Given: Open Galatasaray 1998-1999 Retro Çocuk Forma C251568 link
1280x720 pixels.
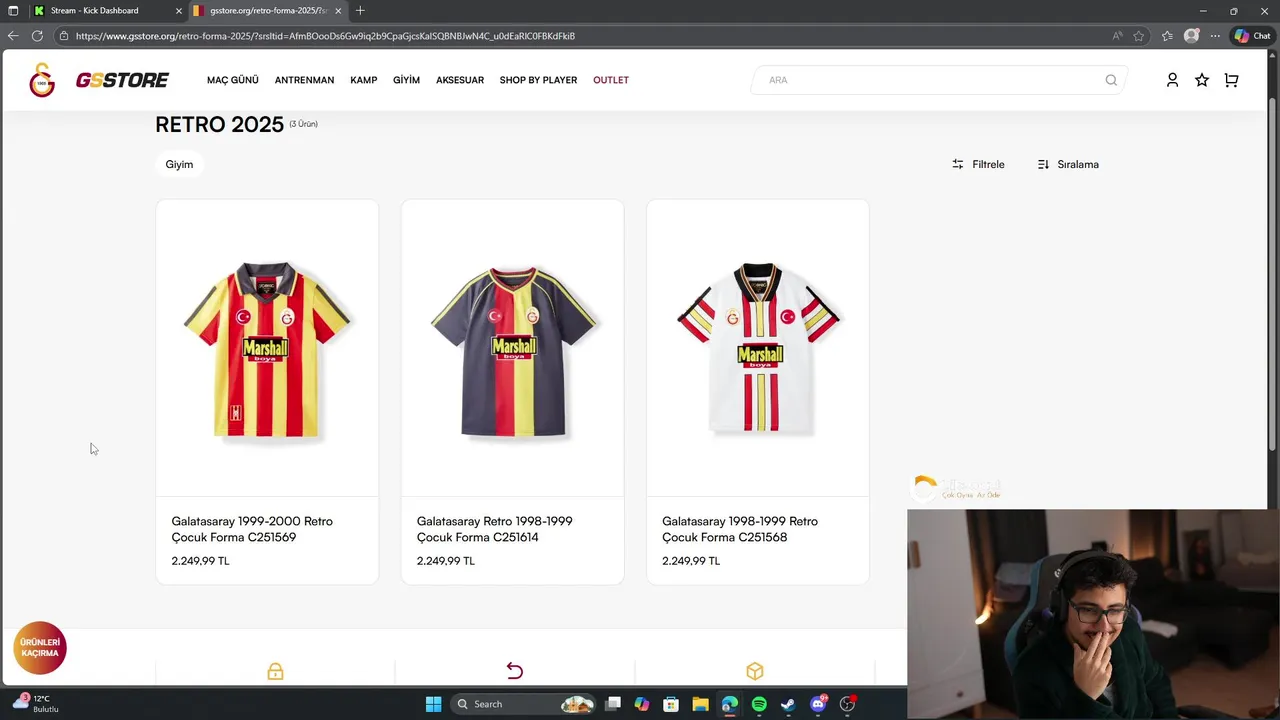Looking at the screenshot, I should [x=740, y=529].
